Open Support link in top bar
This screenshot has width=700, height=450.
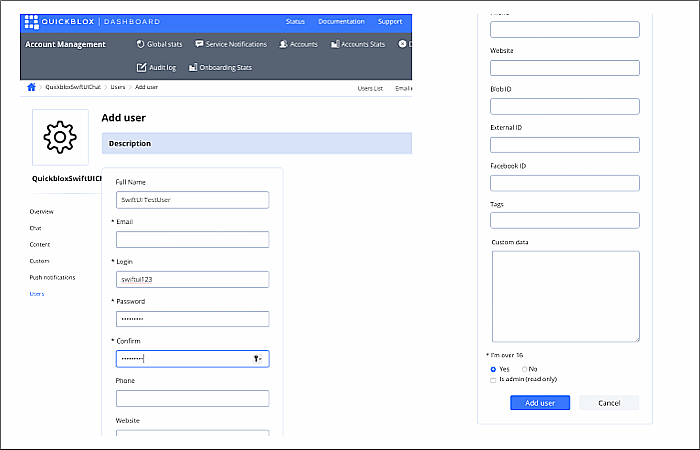click(390, 21)
